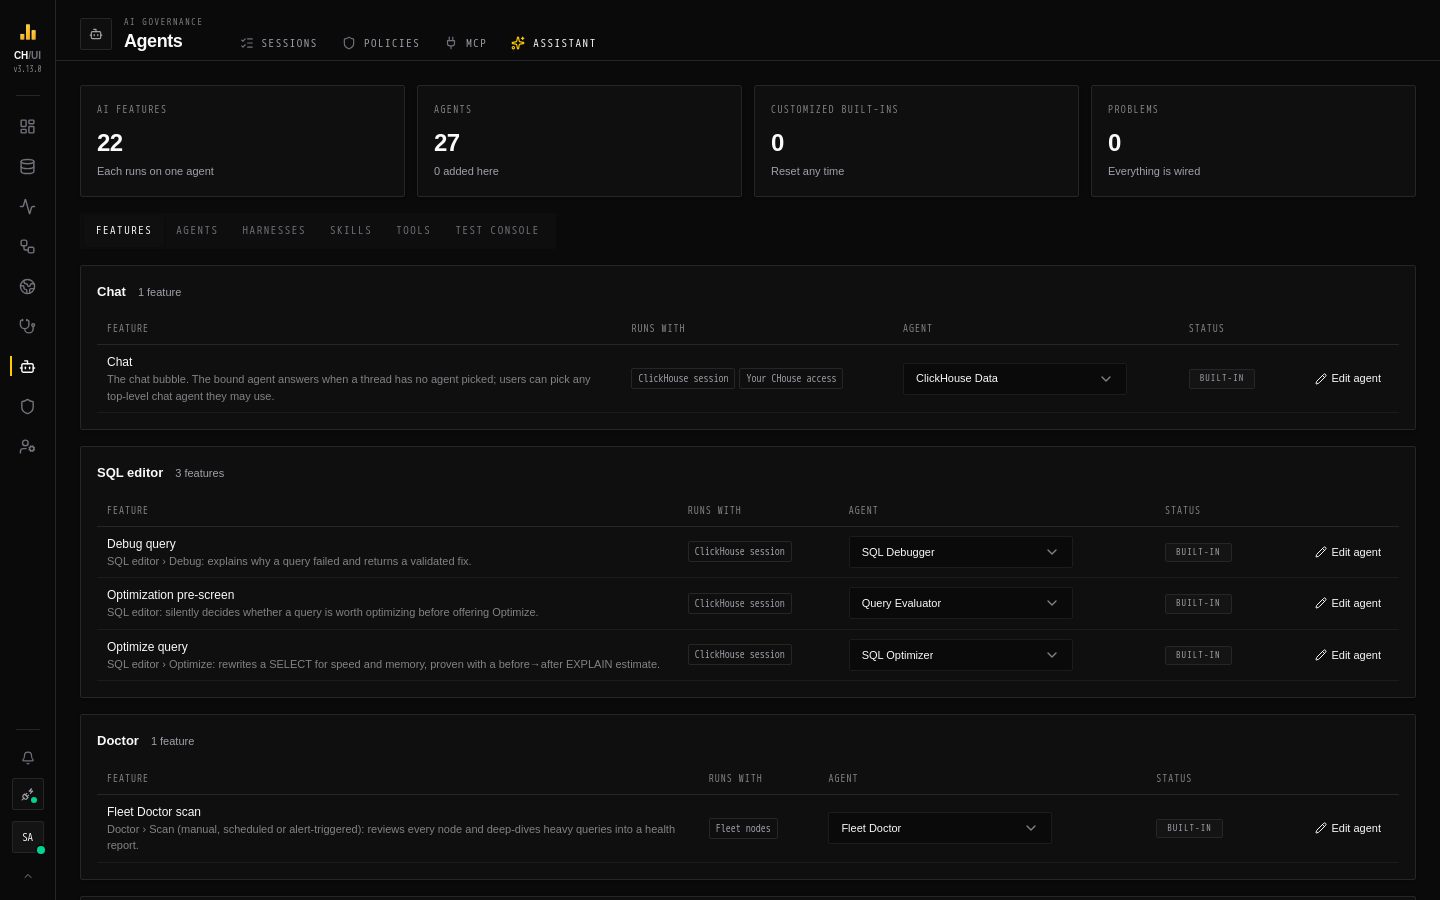Click Edit agent for Optimization pre-screen

click(1348, 603)
